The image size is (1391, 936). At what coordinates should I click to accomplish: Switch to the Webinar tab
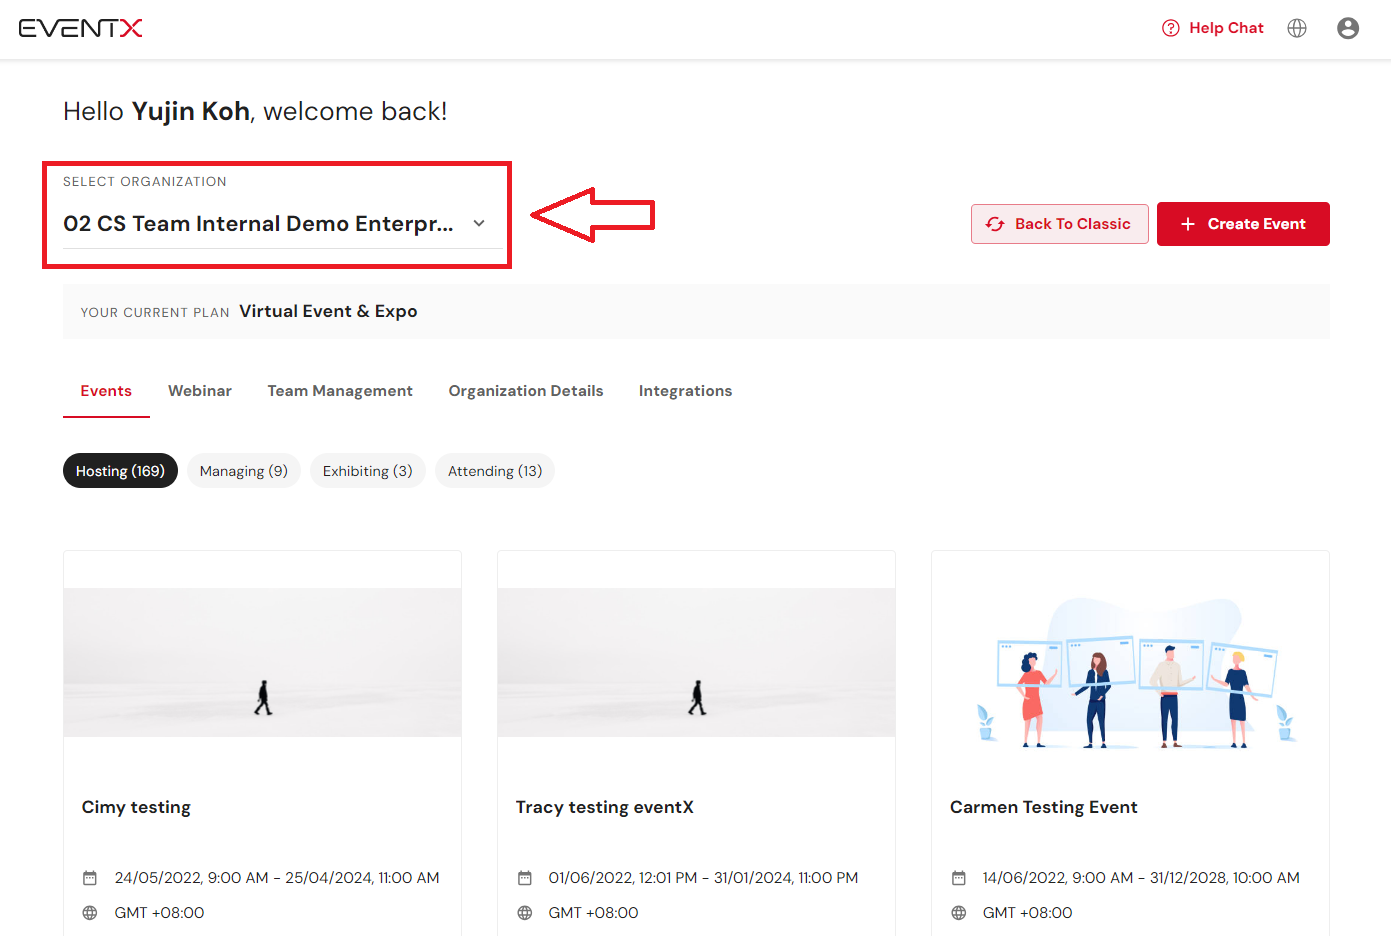coord(200,391)
